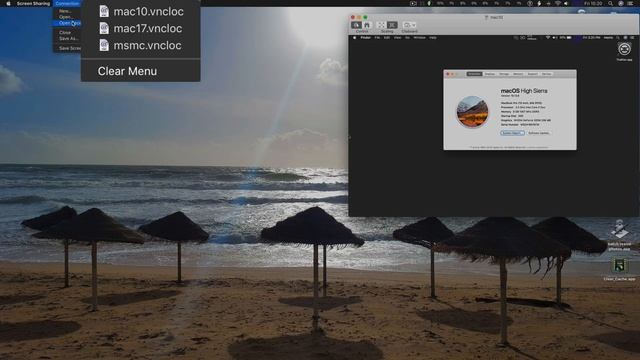
Task: Open msmc.vncloc from the recent connections
Action: pos(140,45)
